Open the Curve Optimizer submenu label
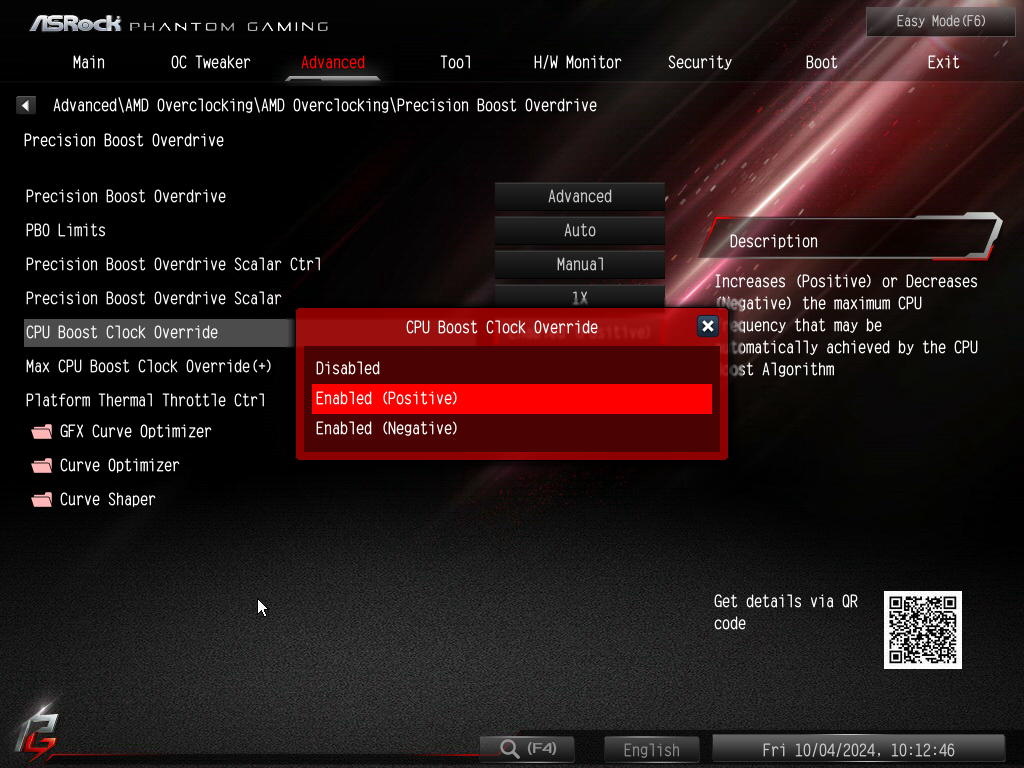 point(120,466)
